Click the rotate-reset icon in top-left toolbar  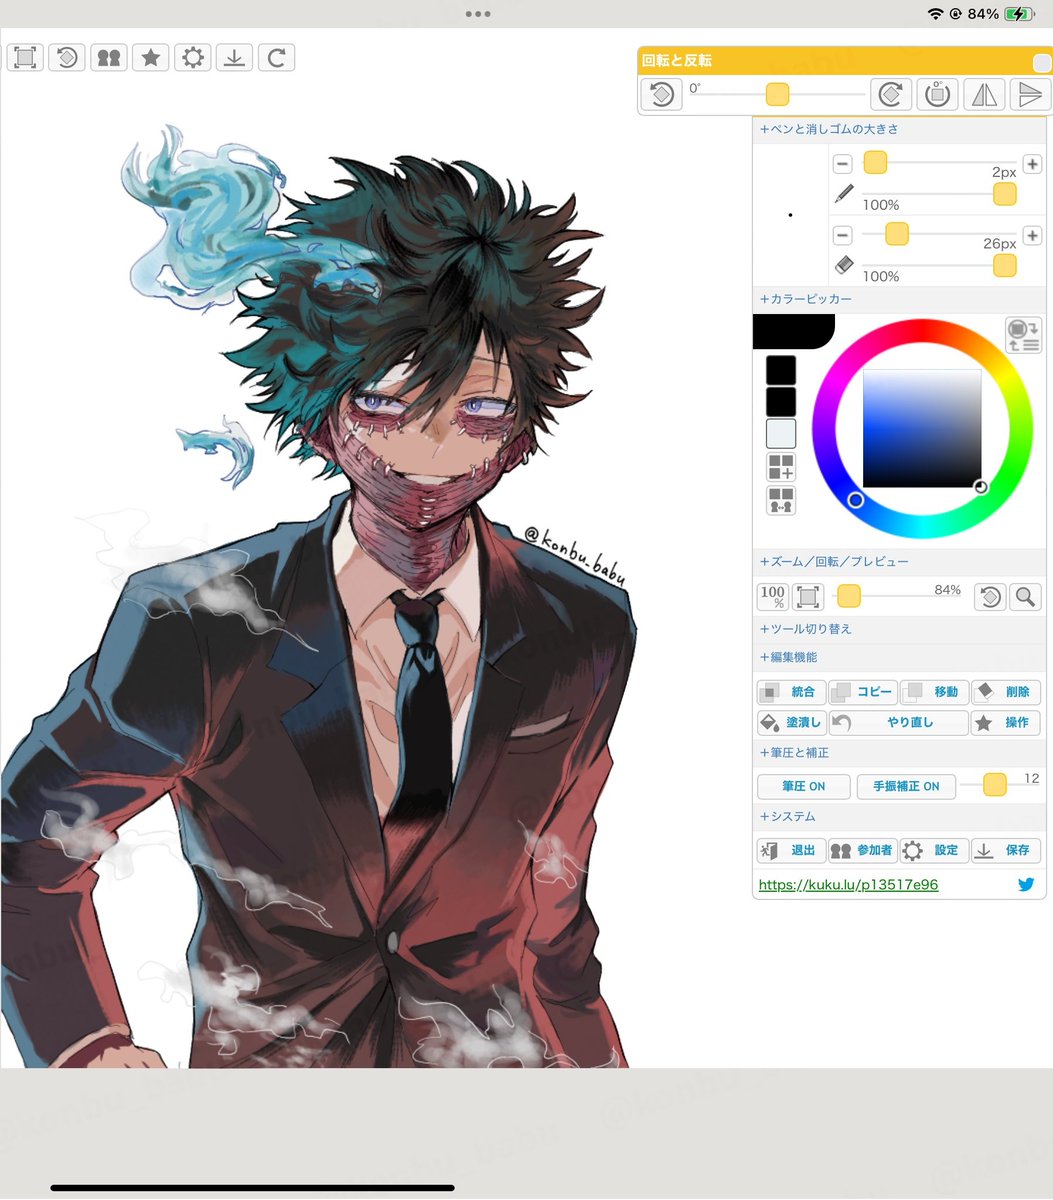point(67,57)
